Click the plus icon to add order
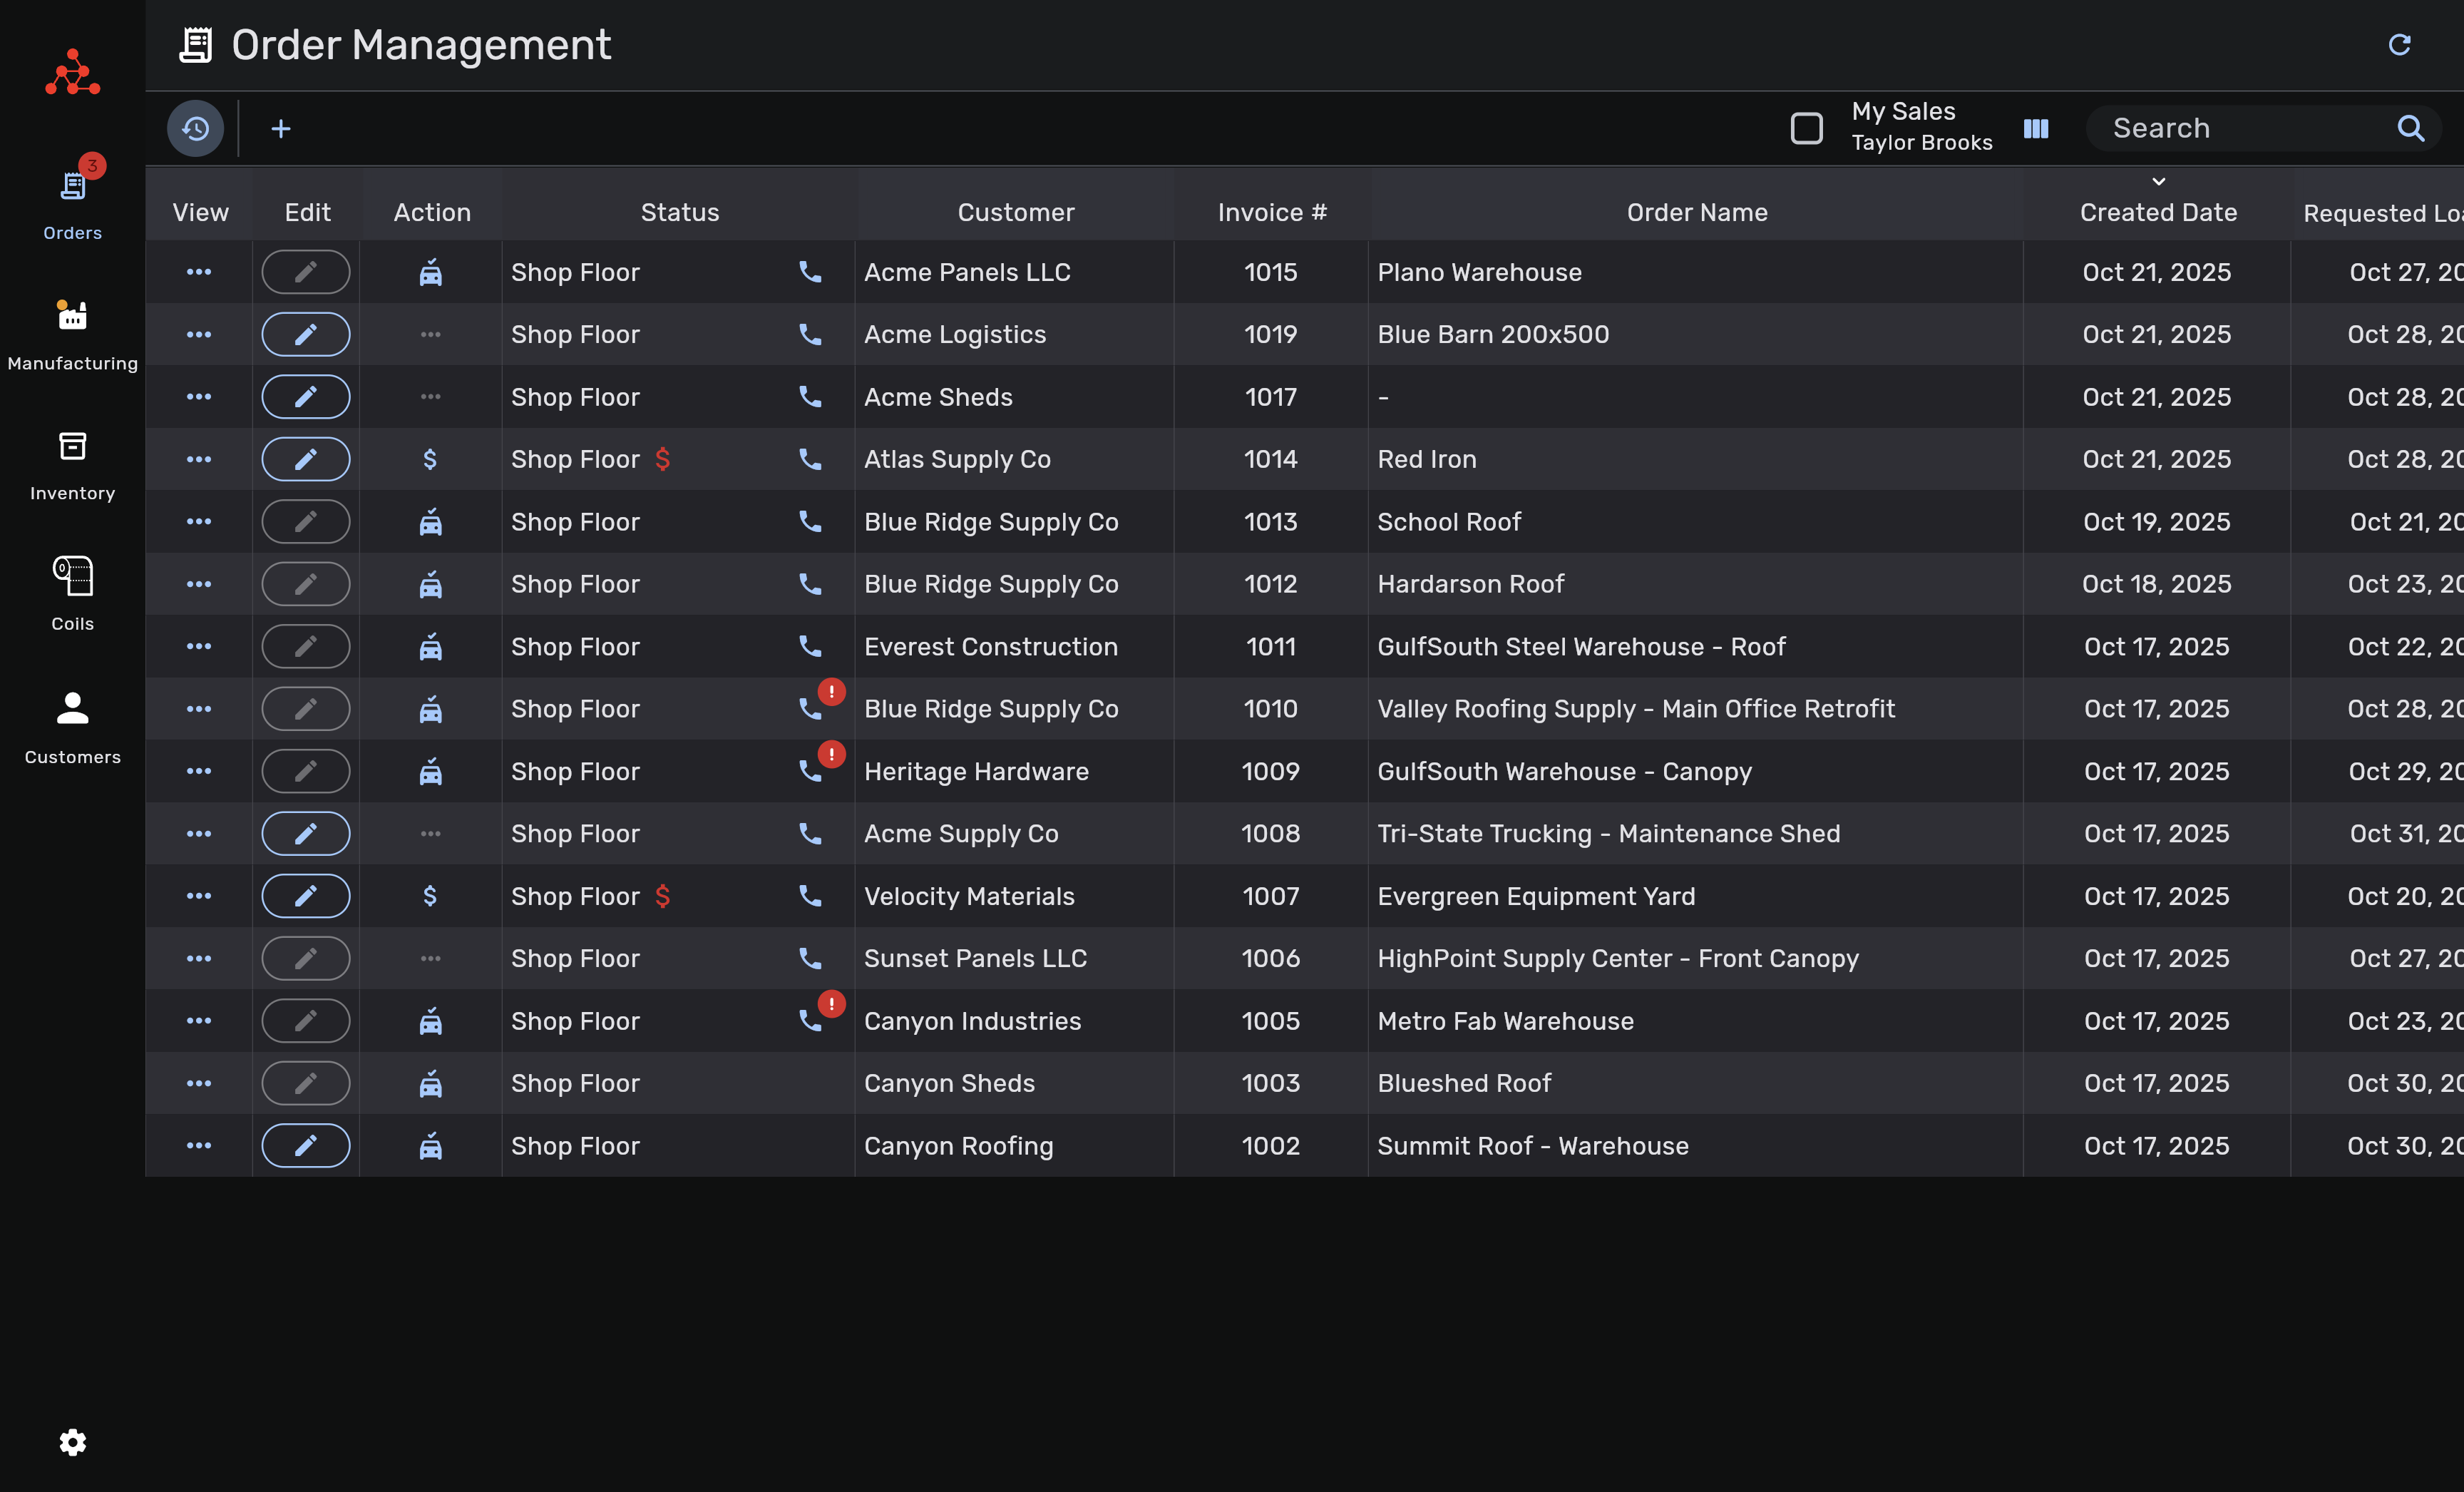The image size is (2464, 1492). point(281,128)
